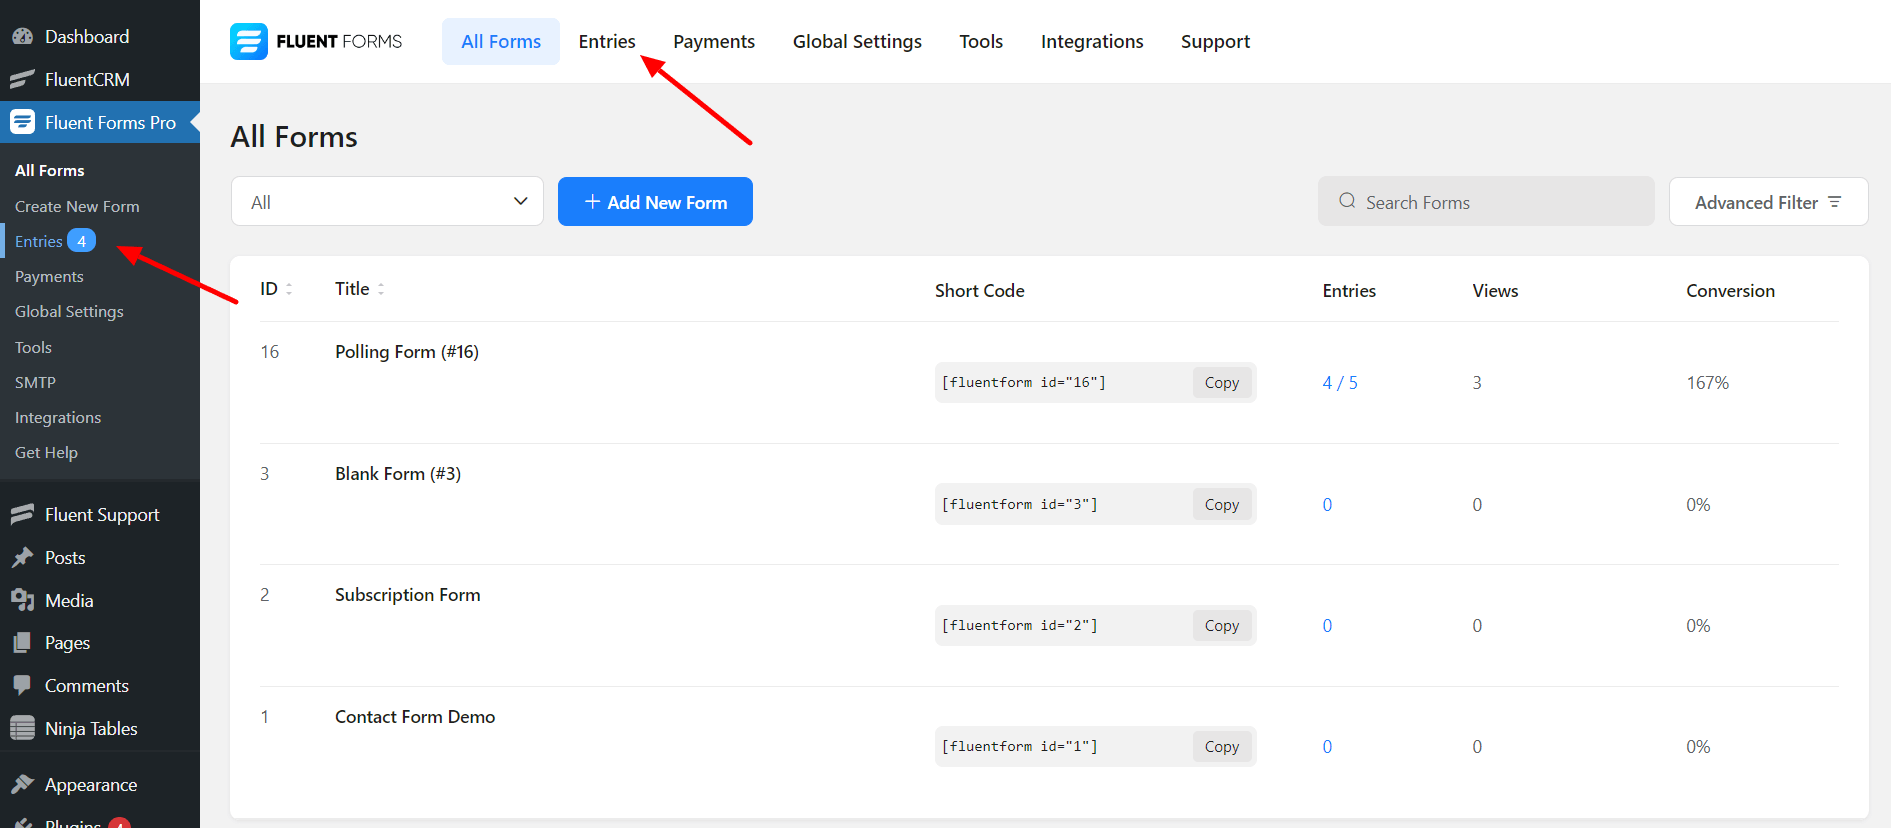The image size is (1891, 828).
Task: Open the All forms filter dropdown
Action: (387, 202)
